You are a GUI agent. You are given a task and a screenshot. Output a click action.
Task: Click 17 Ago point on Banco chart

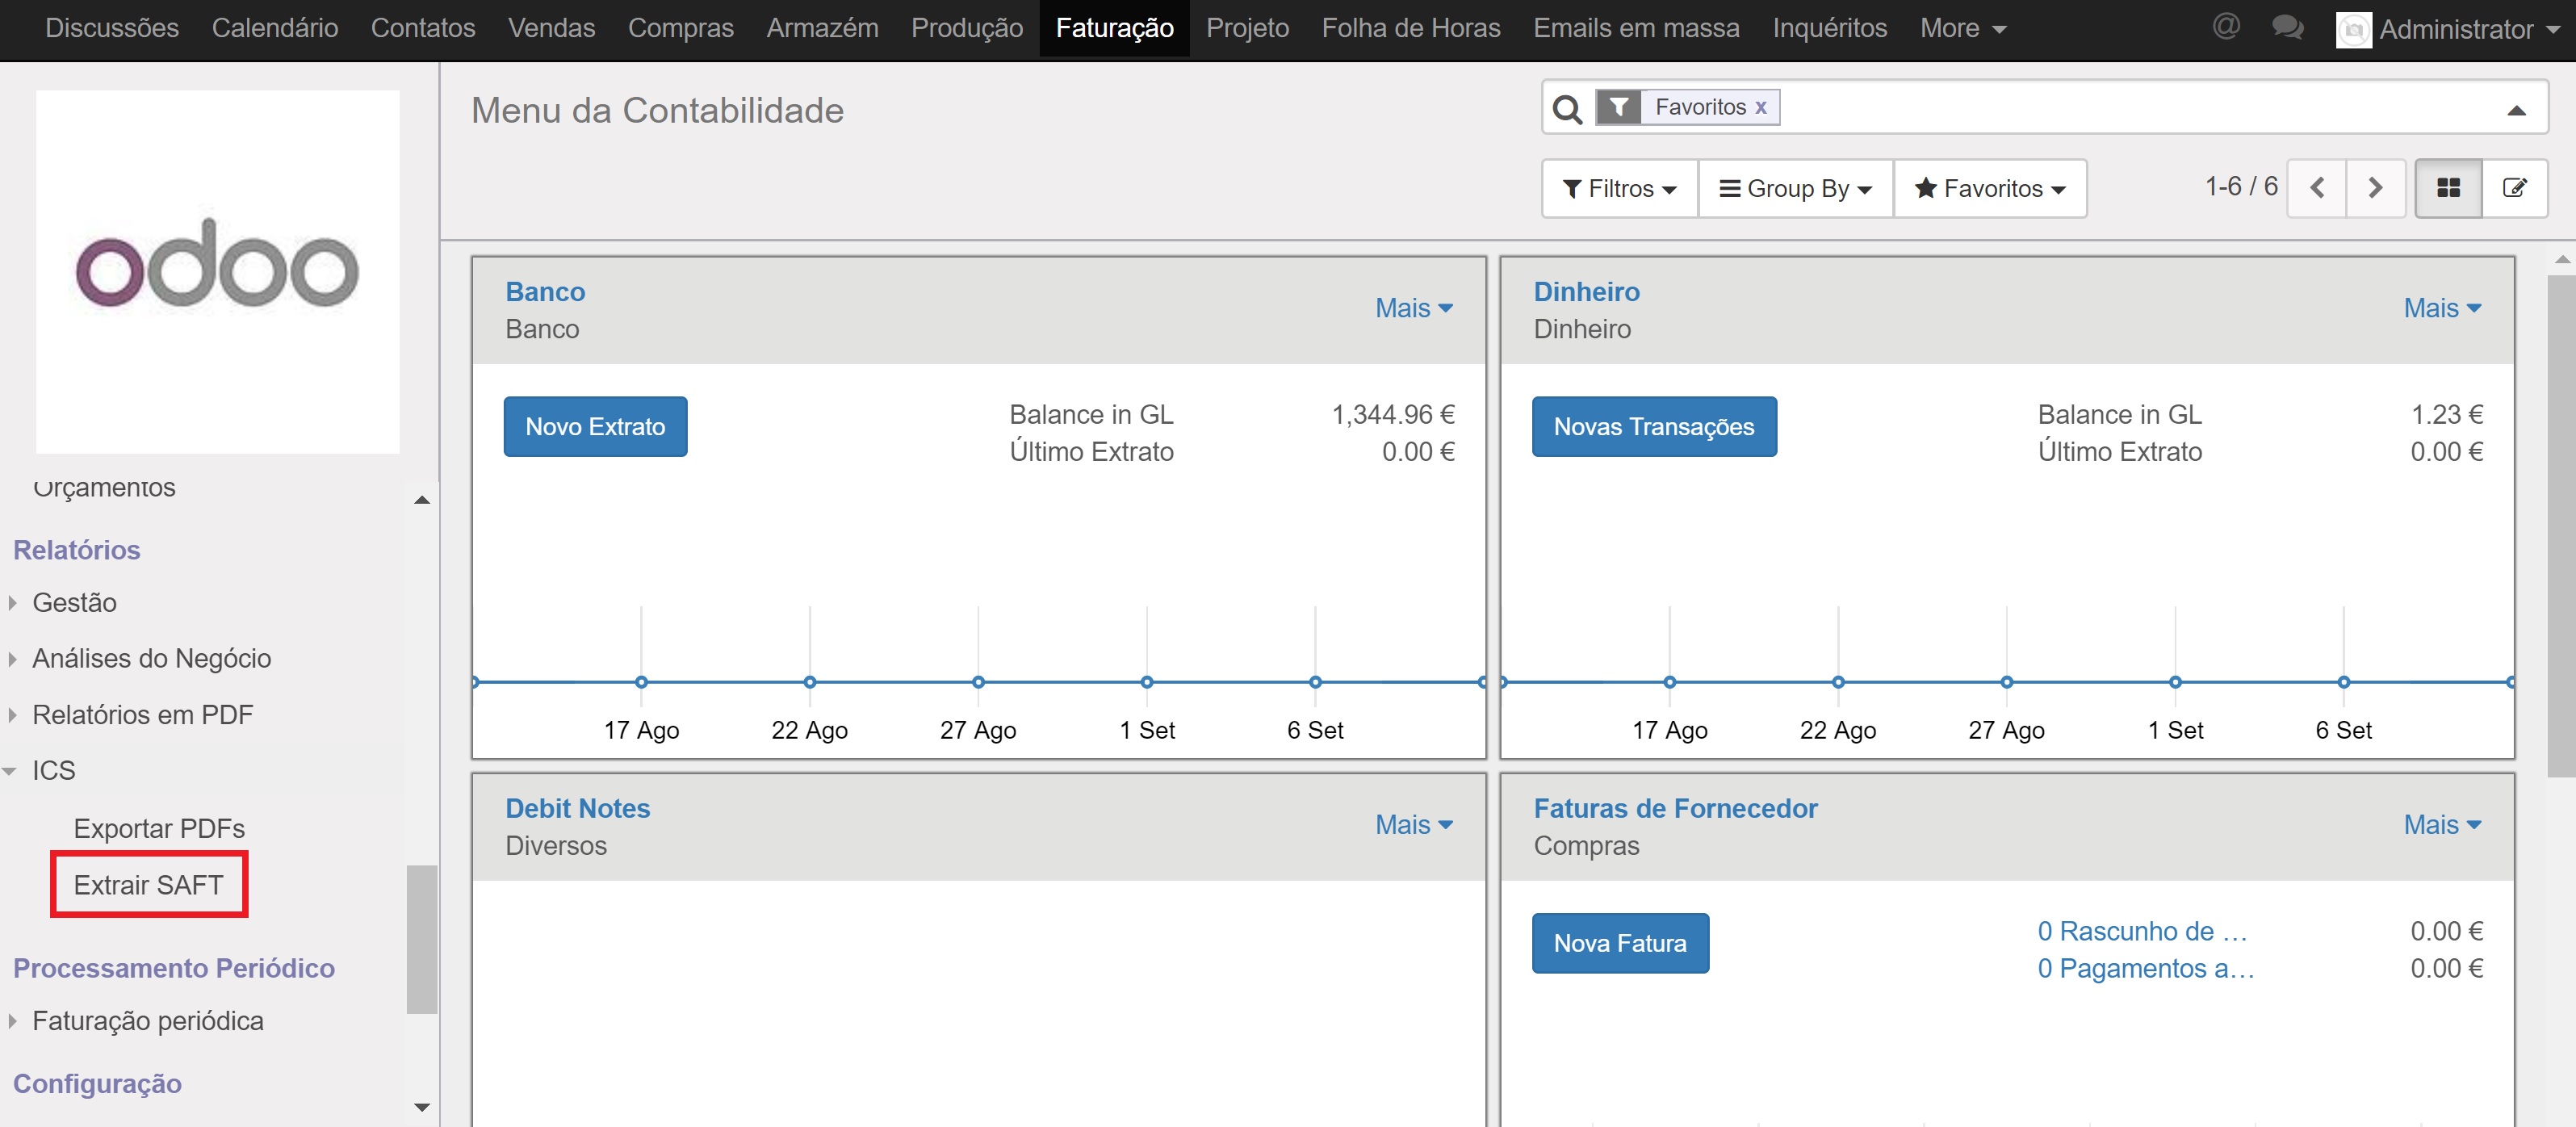coord(642,682)
